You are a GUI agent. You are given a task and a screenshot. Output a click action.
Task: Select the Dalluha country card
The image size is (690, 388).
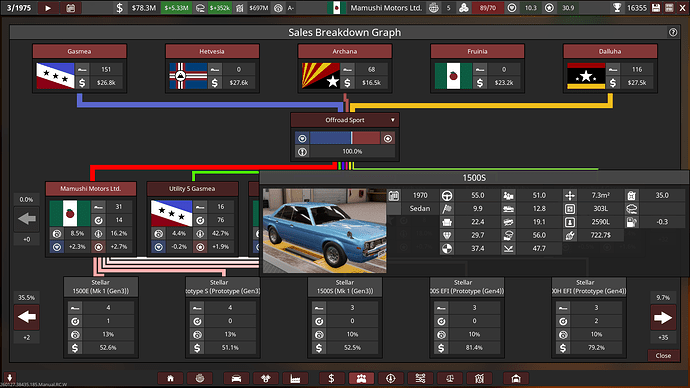tap(610, 68)
